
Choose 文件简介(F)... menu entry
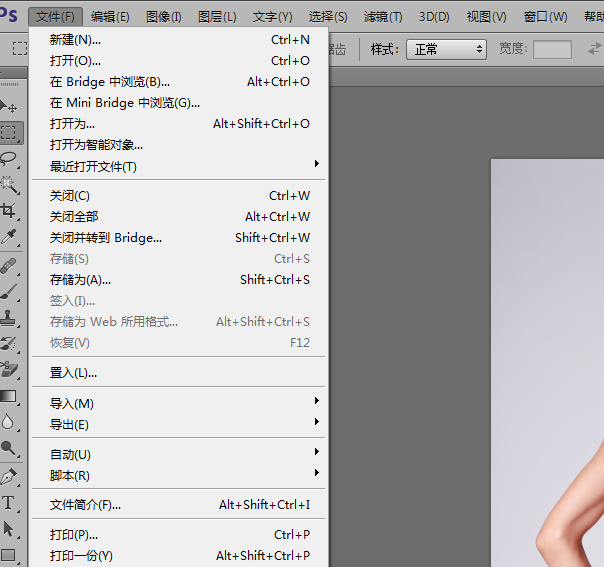tap(179, 505)
